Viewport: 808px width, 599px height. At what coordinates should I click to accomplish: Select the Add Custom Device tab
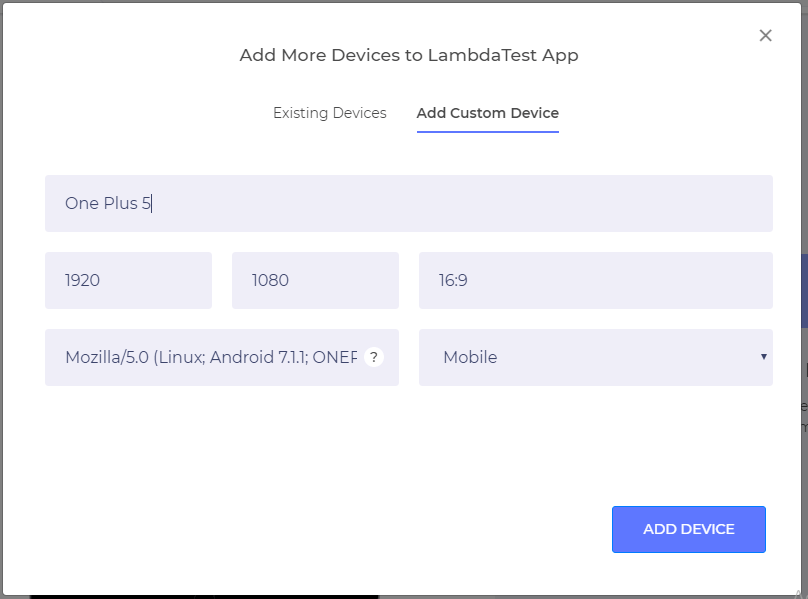(487, 113)
